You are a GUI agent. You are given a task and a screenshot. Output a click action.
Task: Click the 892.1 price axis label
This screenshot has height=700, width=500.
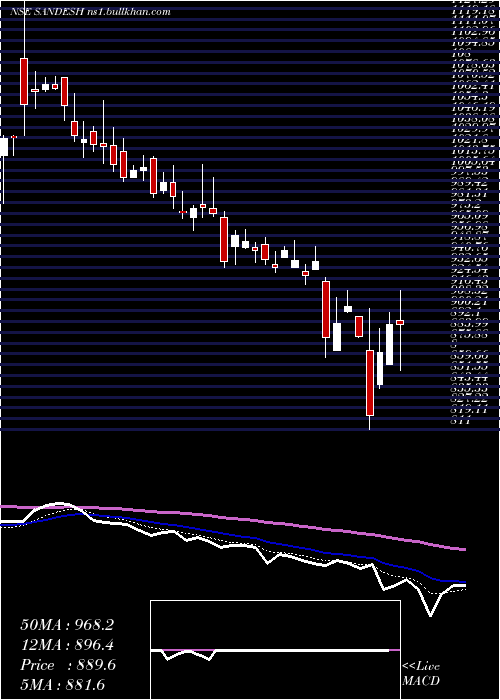click(466, 312)
